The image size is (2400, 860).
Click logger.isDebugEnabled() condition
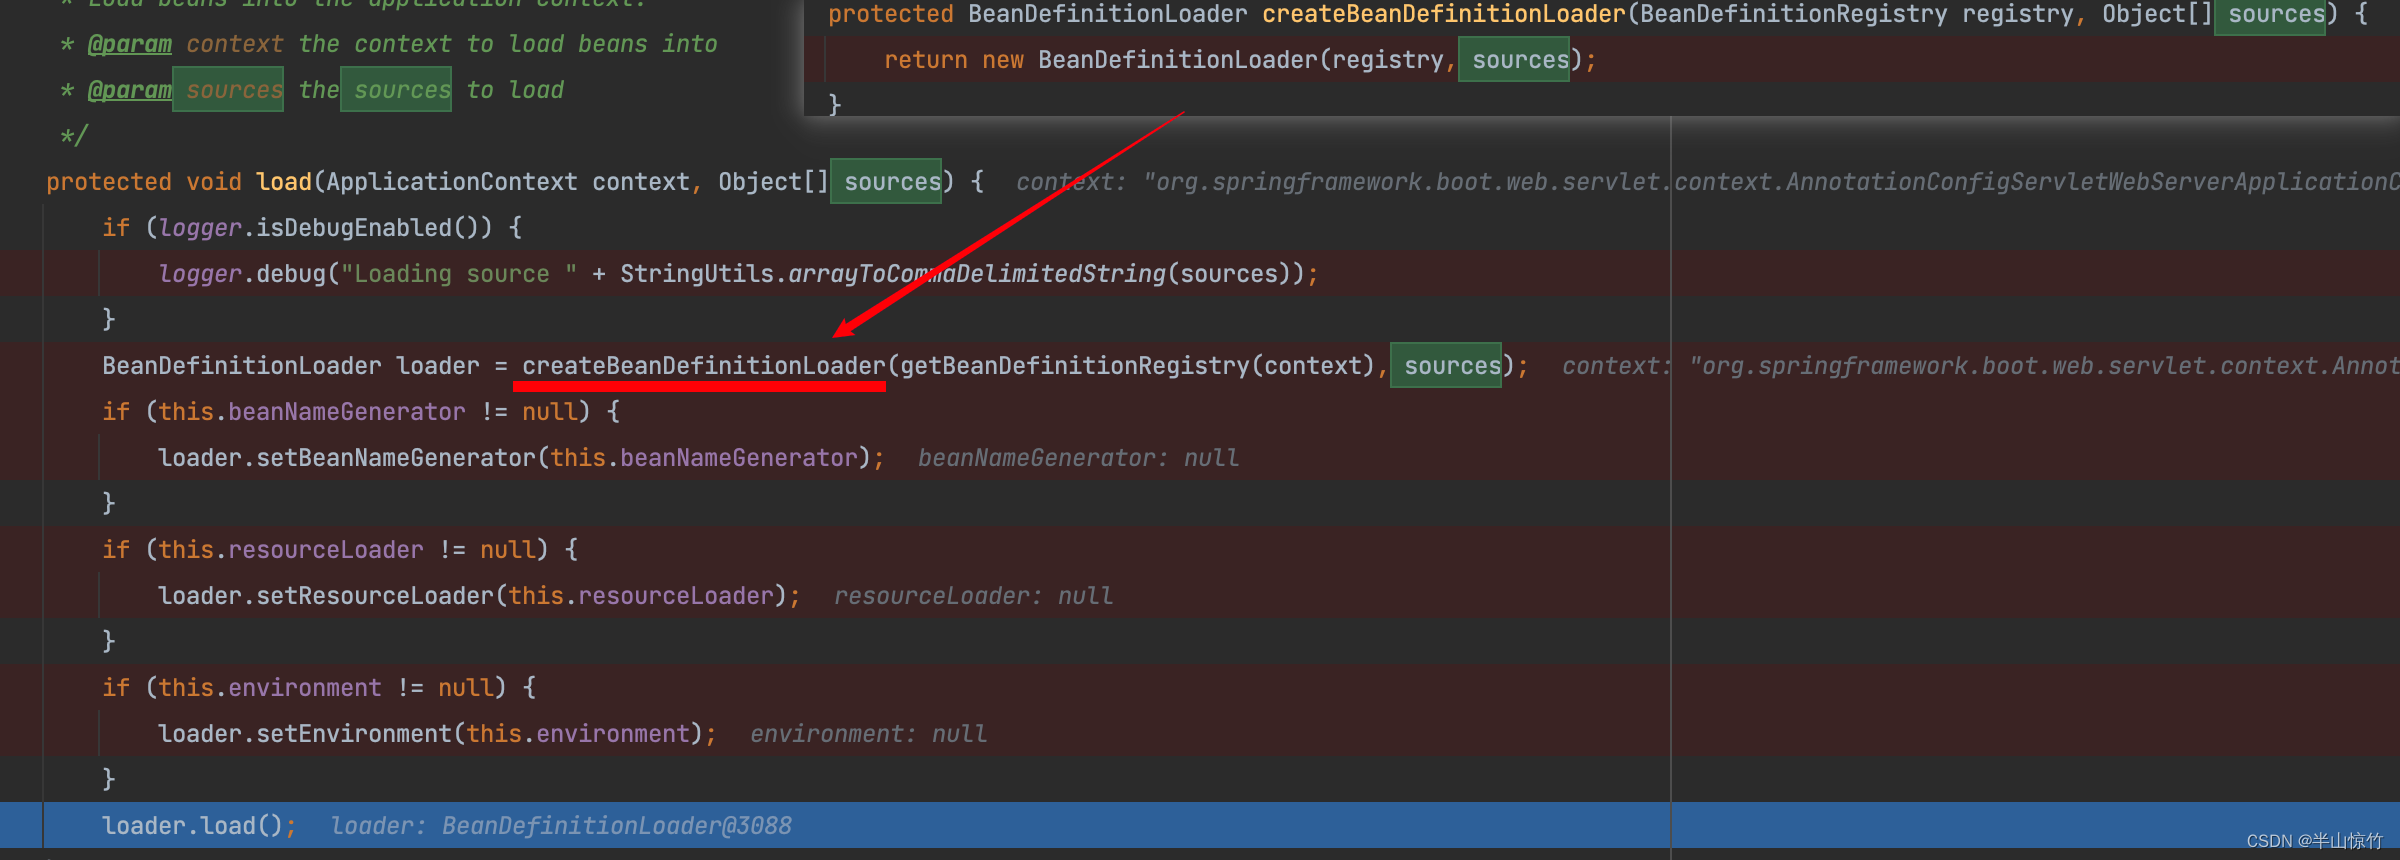[326, 228]
